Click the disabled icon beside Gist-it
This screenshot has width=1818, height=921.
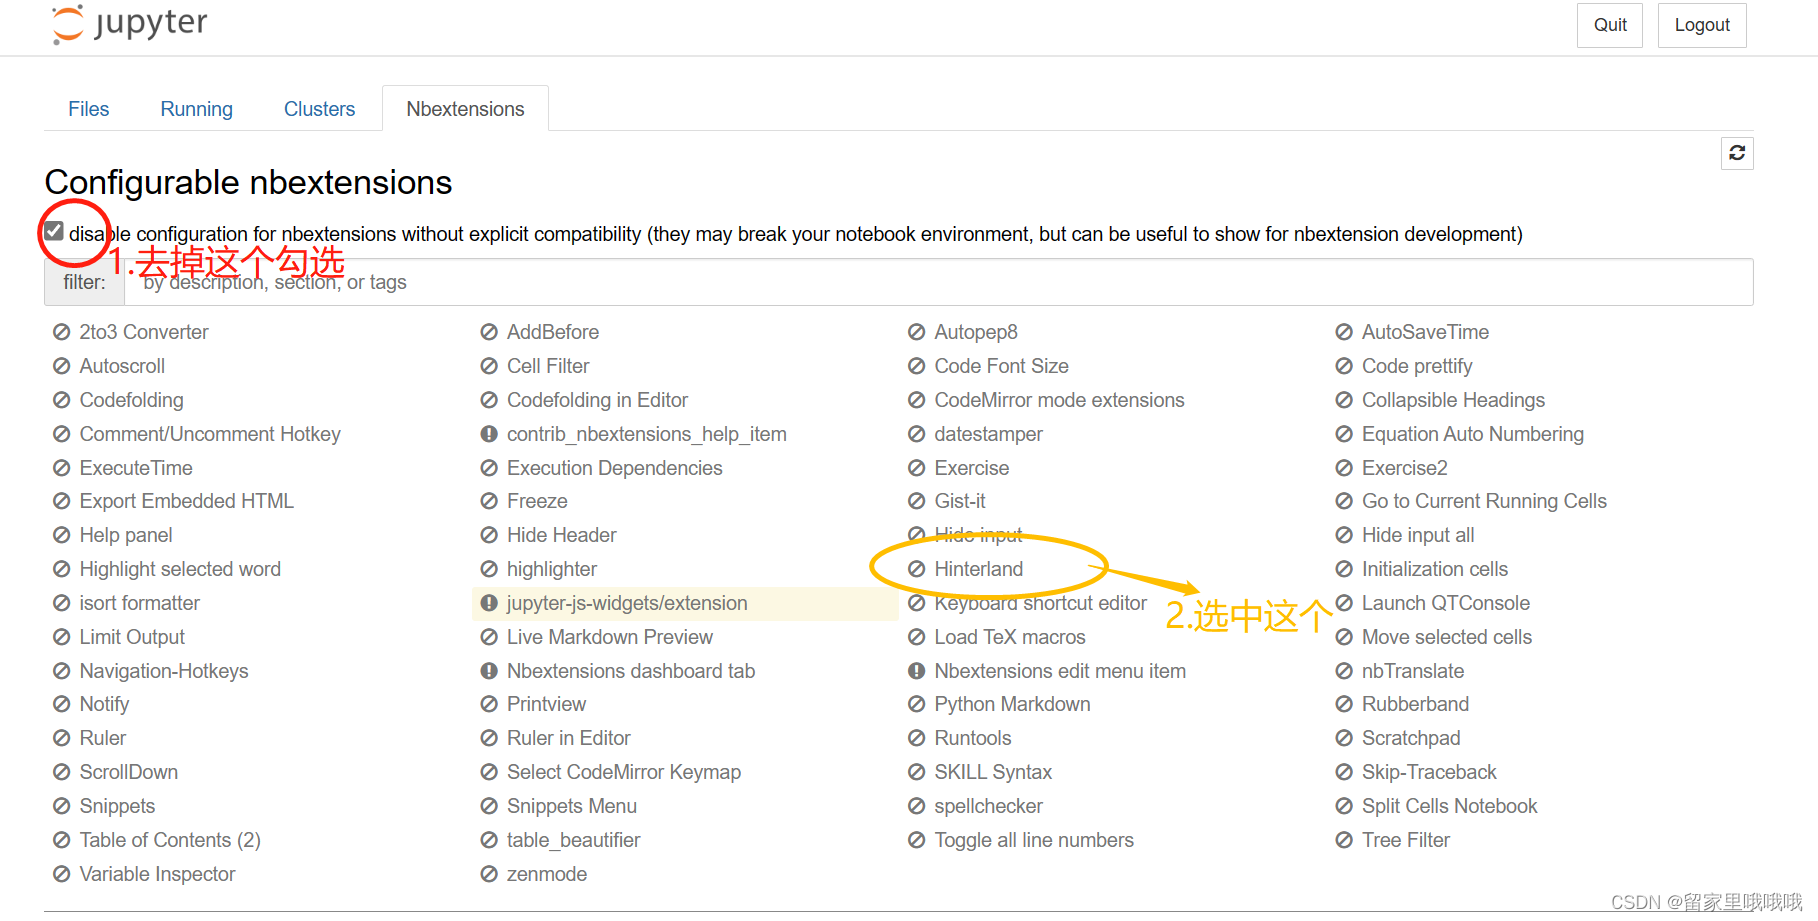pos(917,501)
